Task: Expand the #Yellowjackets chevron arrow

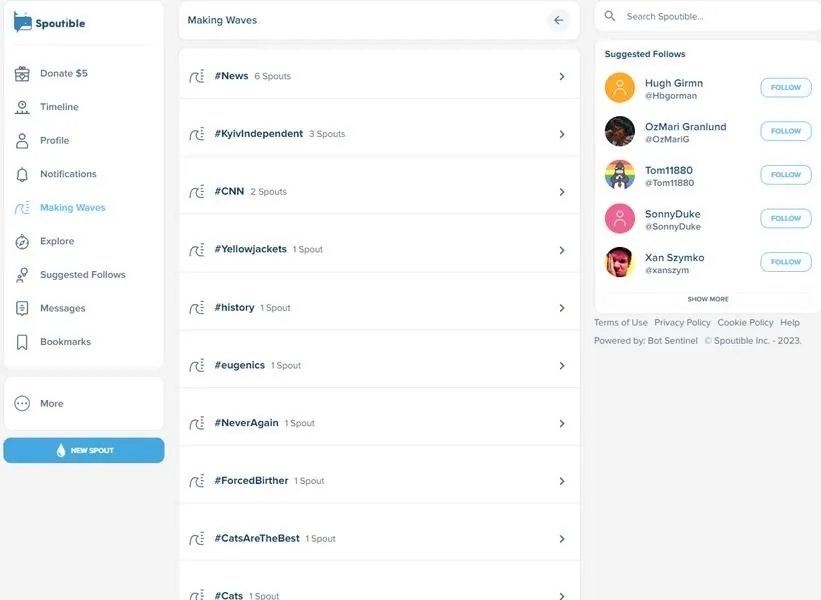Action: tap(562, 250)
